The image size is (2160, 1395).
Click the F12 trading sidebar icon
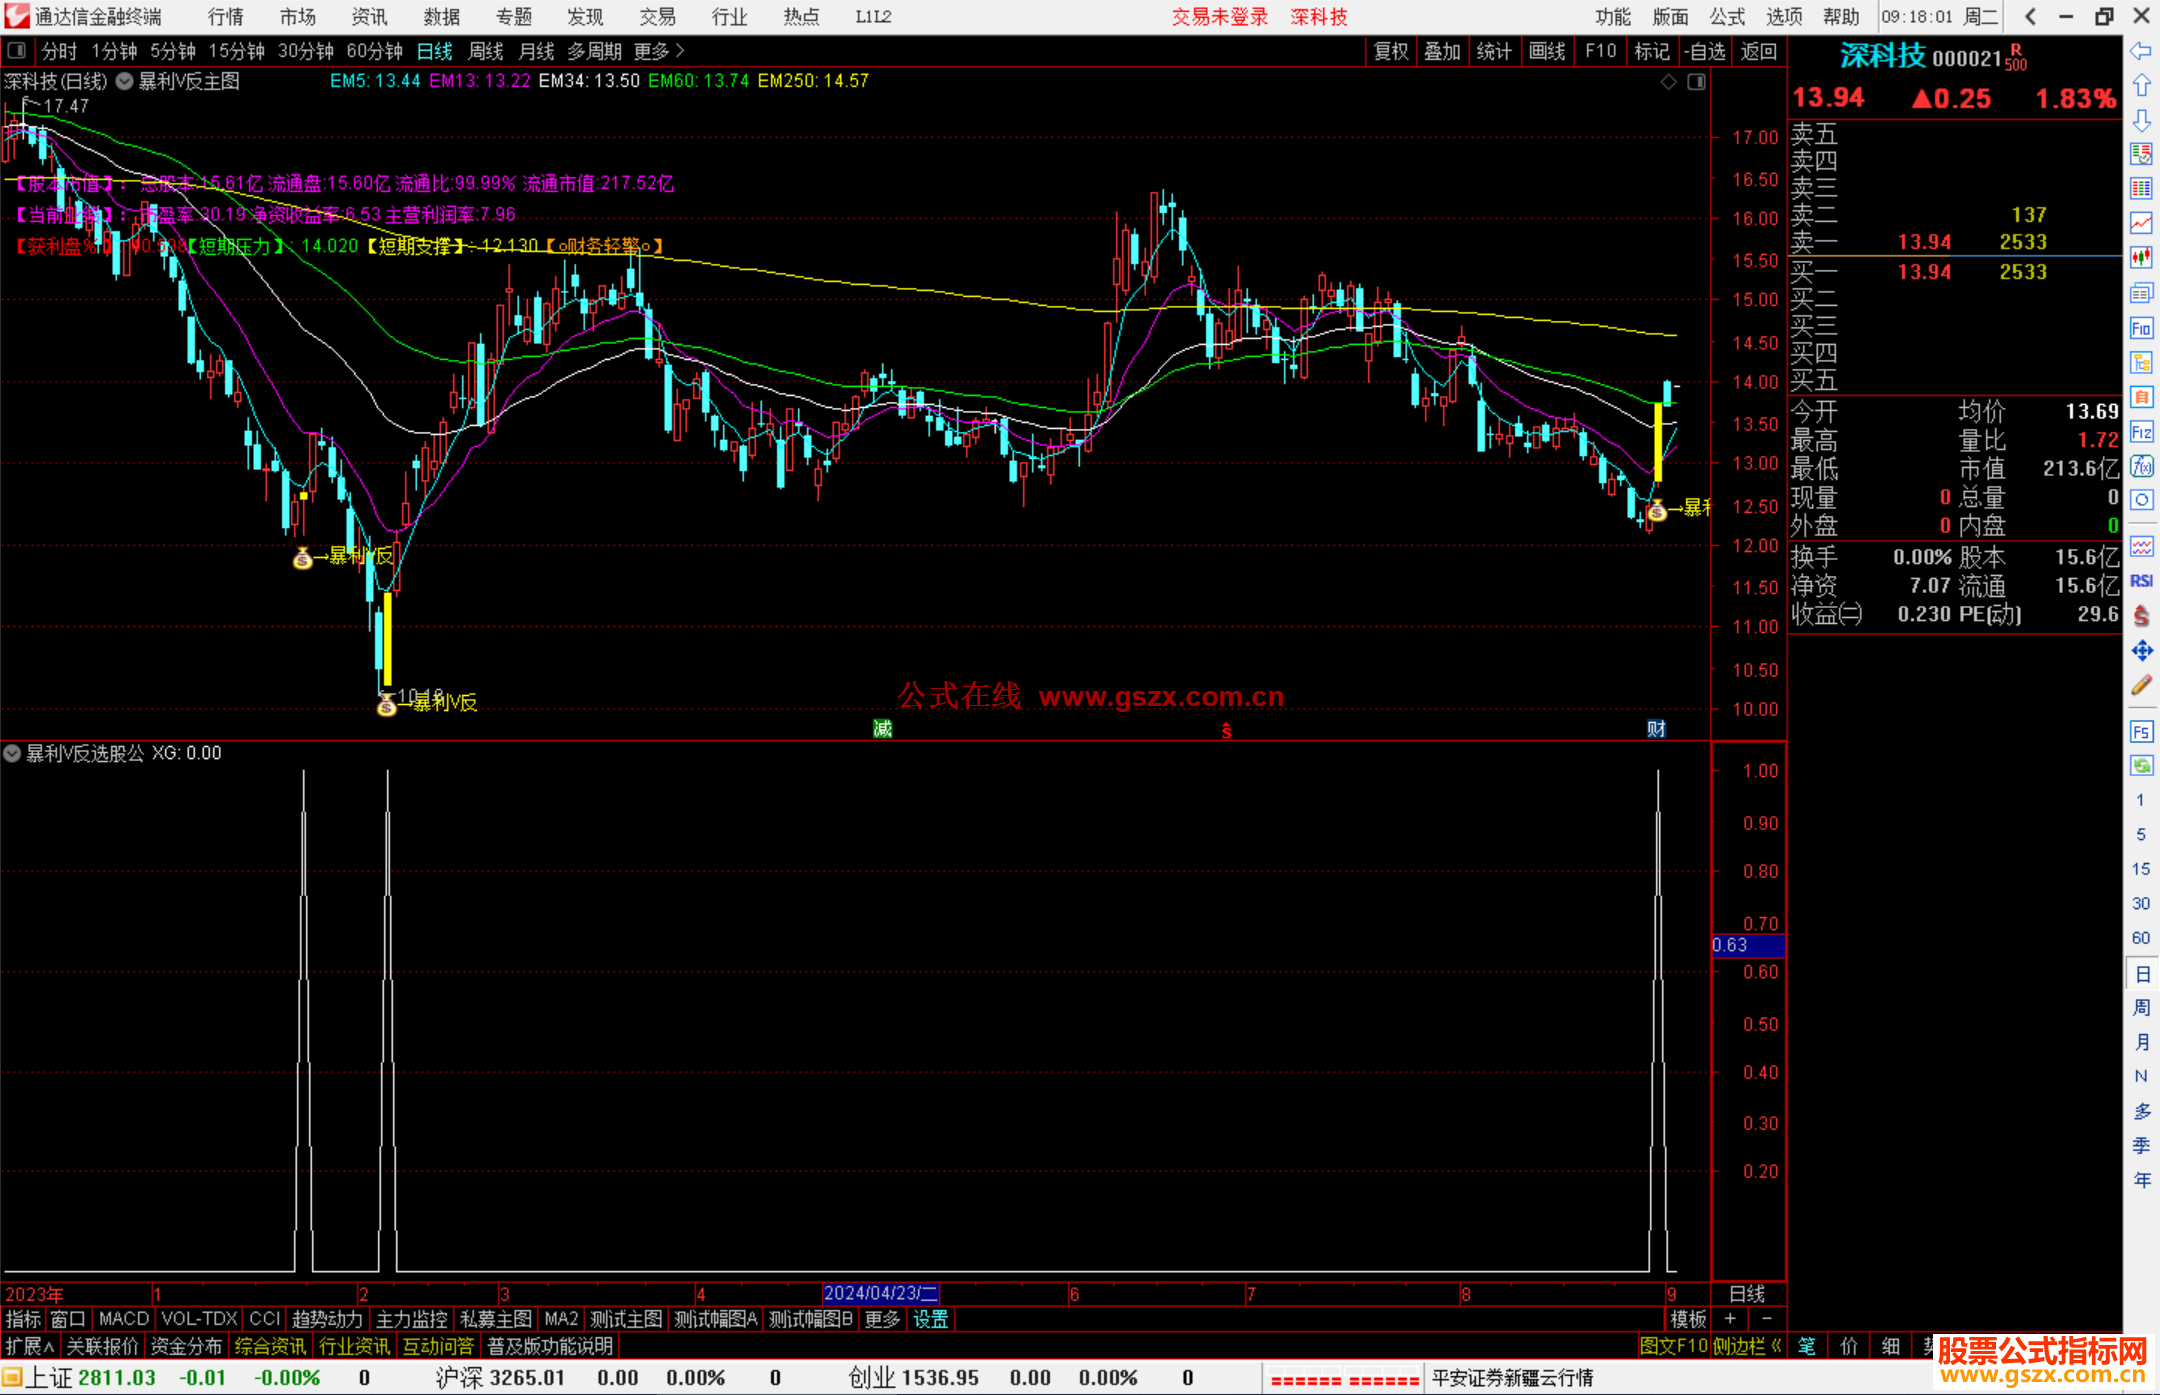tap(2141, 432)
